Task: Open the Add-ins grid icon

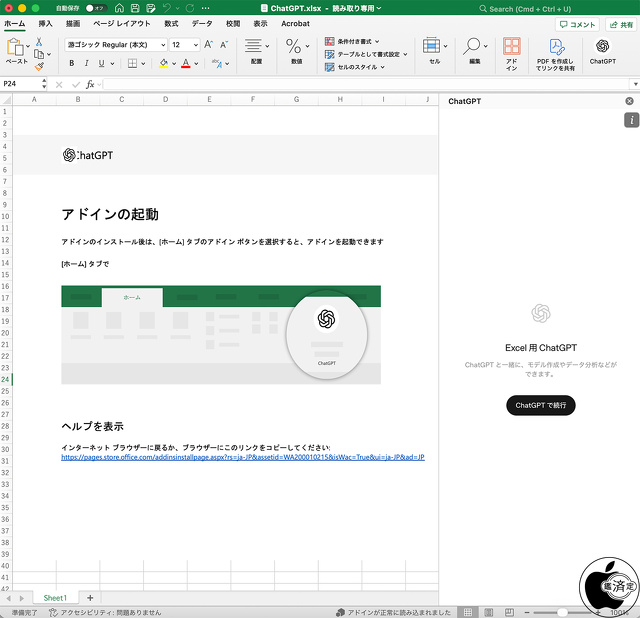Action: [511, 46]
